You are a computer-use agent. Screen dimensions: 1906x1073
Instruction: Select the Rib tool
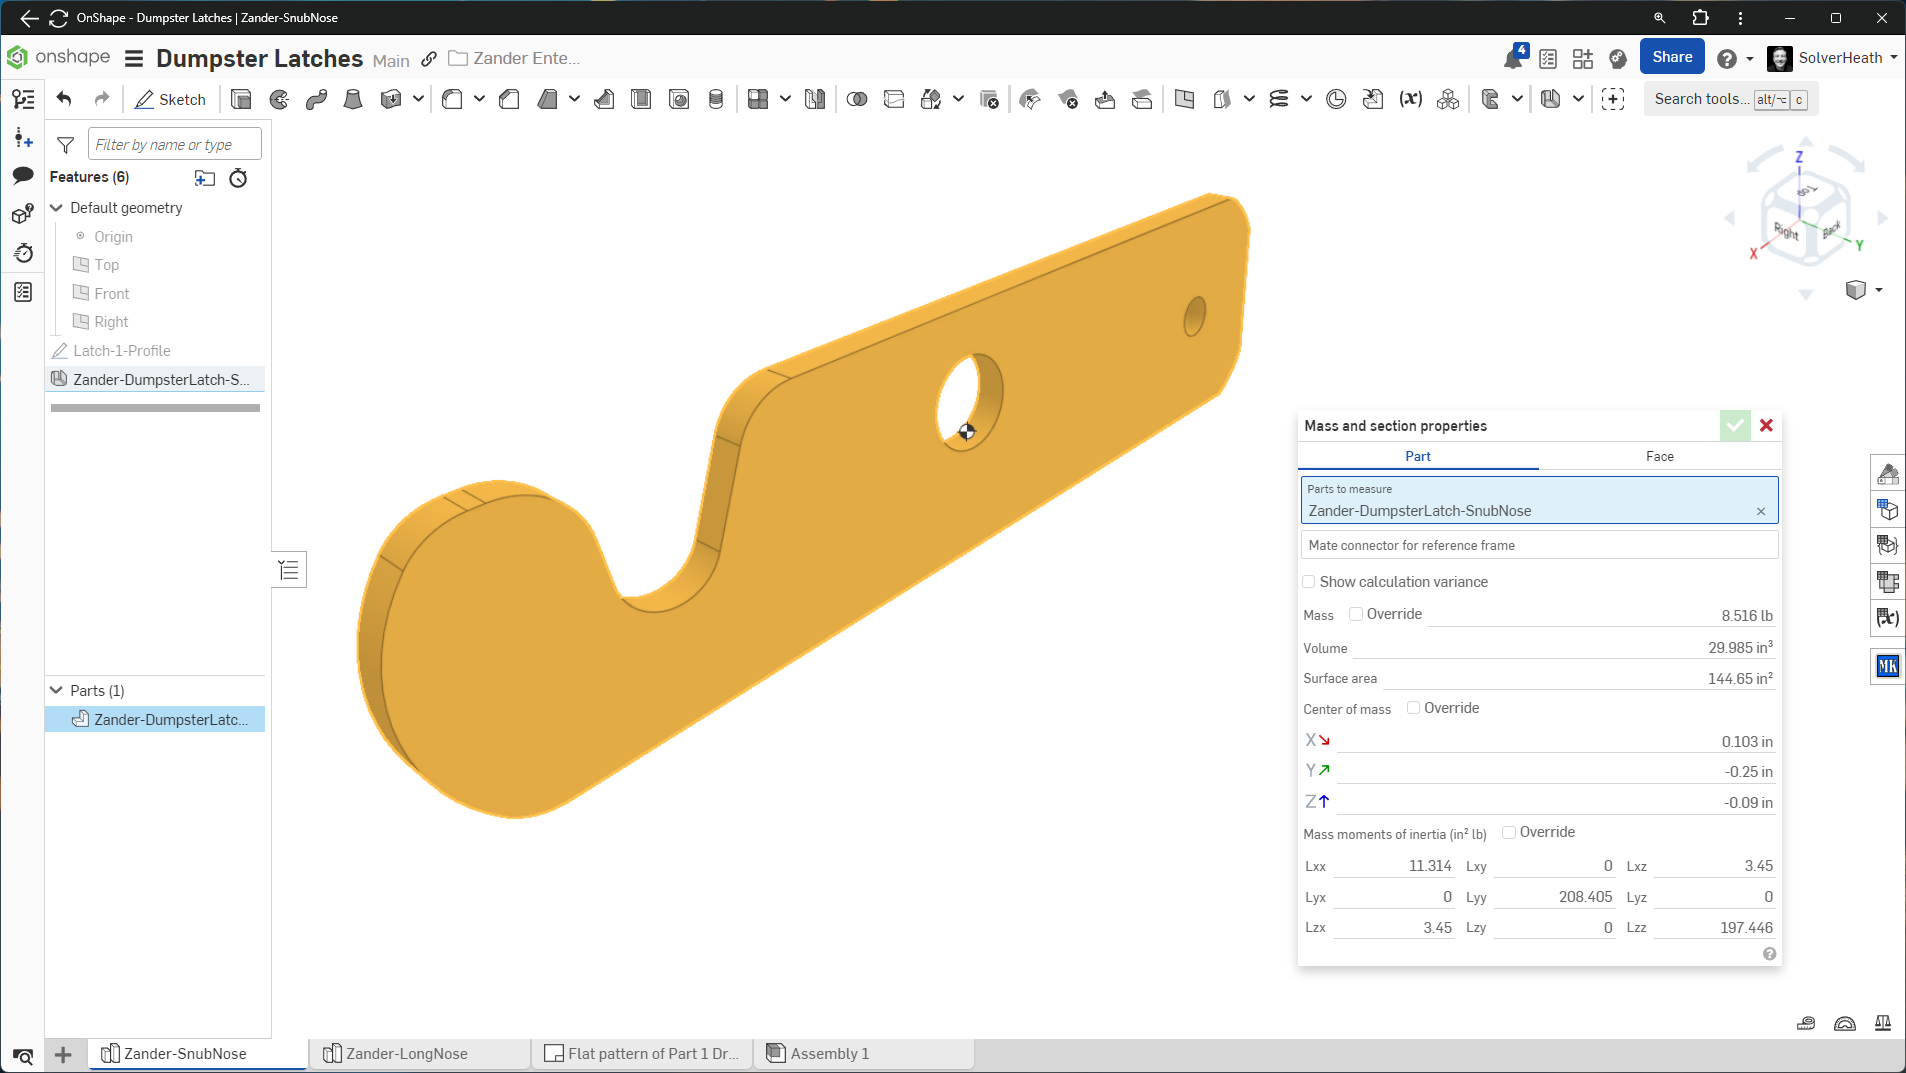click(604, 99)
